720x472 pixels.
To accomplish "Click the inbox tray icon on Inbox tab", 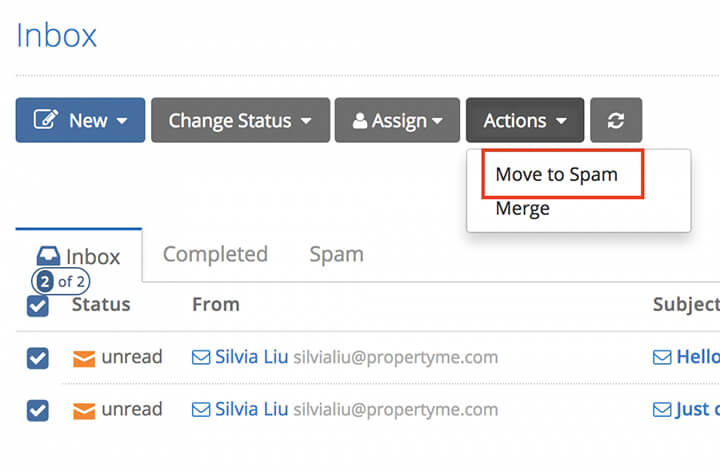I will click(x=48, y=256).
